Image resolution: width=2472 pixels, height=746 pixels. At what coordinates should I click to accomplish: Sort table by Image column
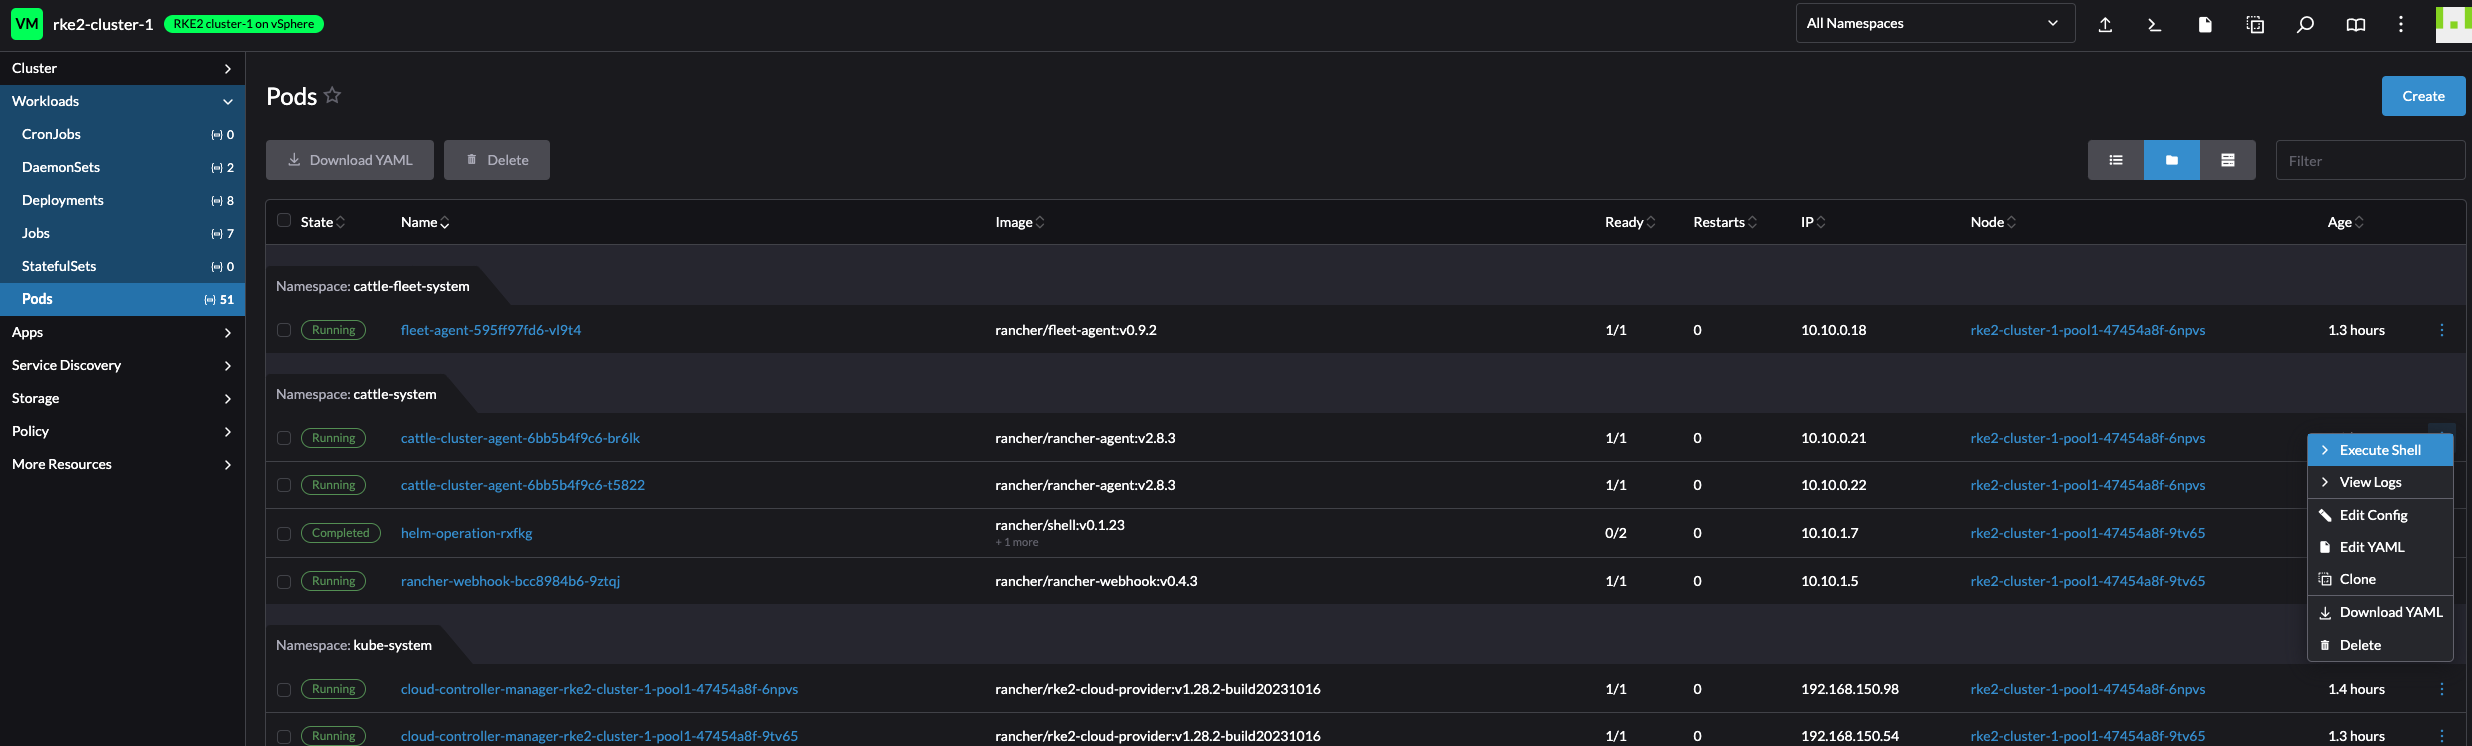[x=1020, y=222]
